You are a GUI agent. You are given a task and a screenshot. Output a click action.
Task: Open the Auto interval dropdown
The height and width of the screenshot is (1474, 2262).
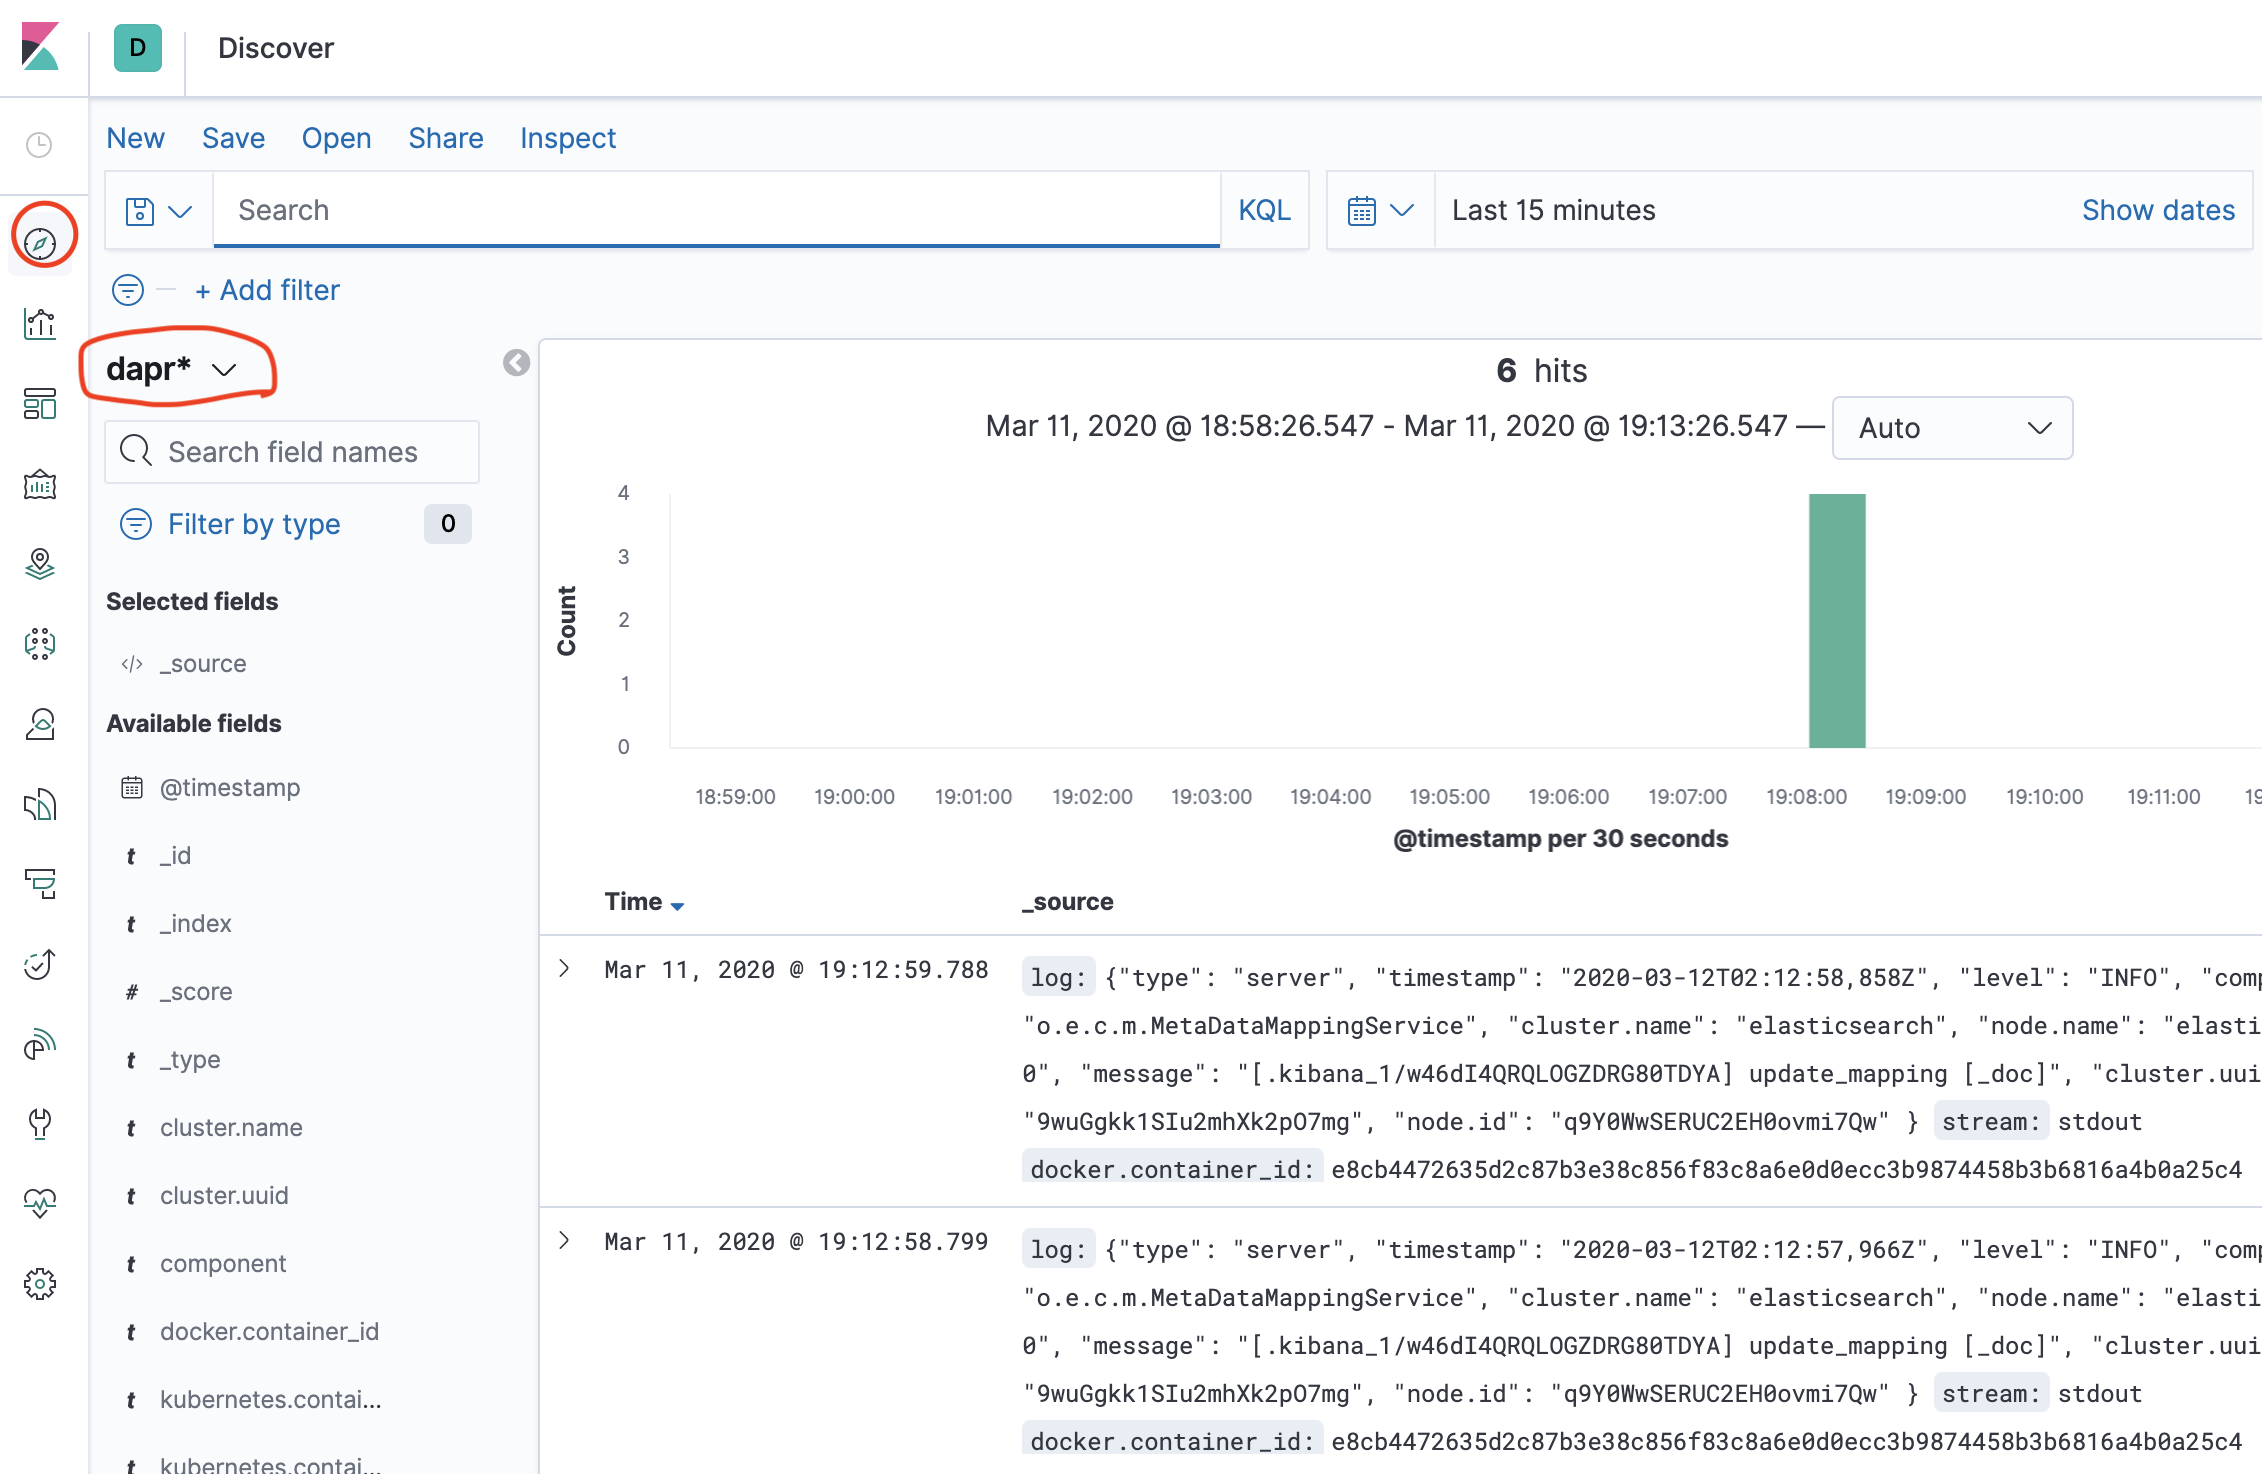click(x=1952, y=428)
